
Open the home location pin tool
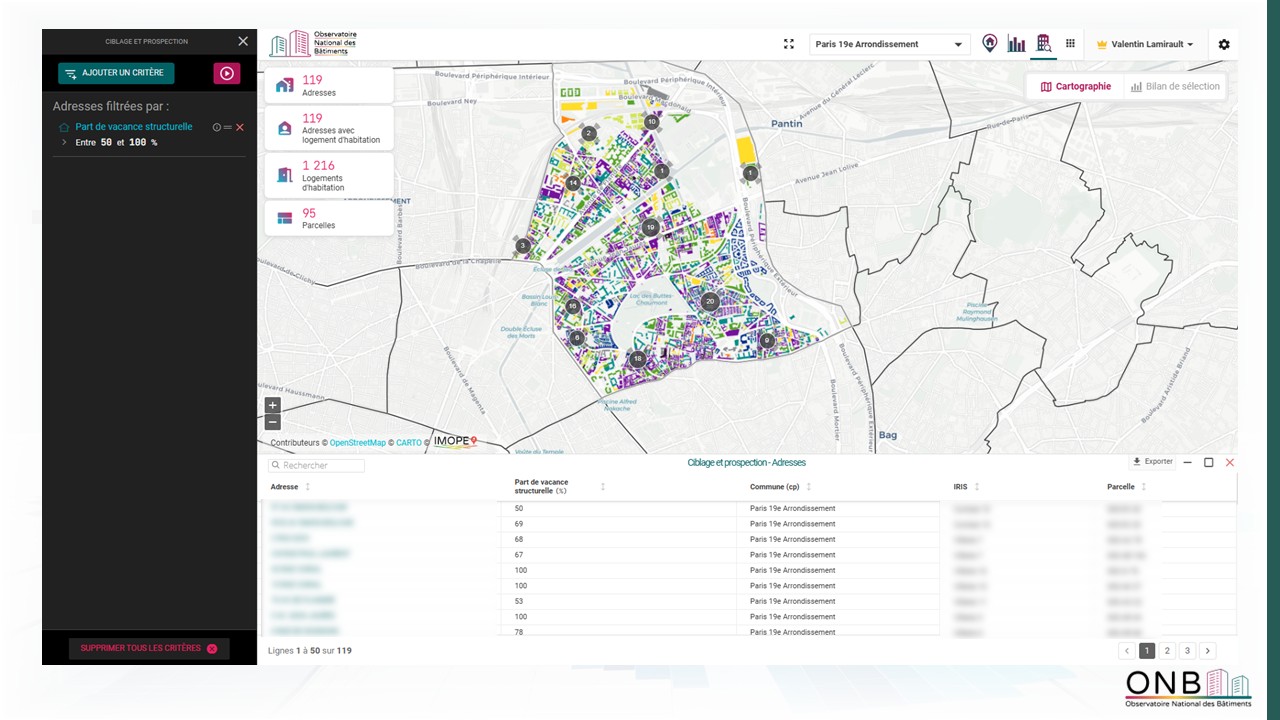click(989, 44)
